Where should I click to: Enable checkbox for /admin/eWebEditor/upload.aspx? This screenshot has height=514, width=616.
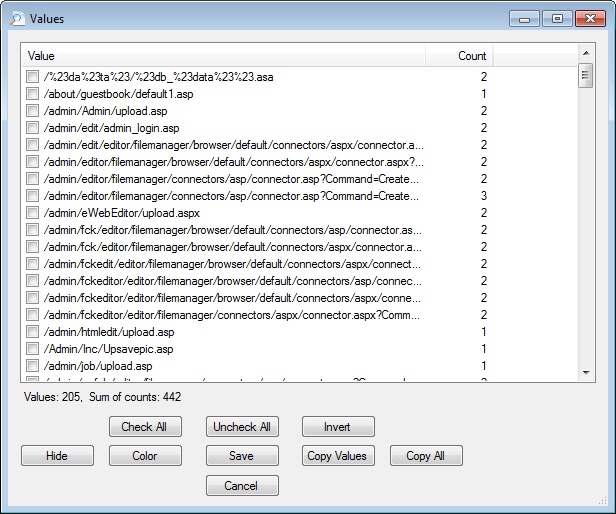click(x=33, y=213)
